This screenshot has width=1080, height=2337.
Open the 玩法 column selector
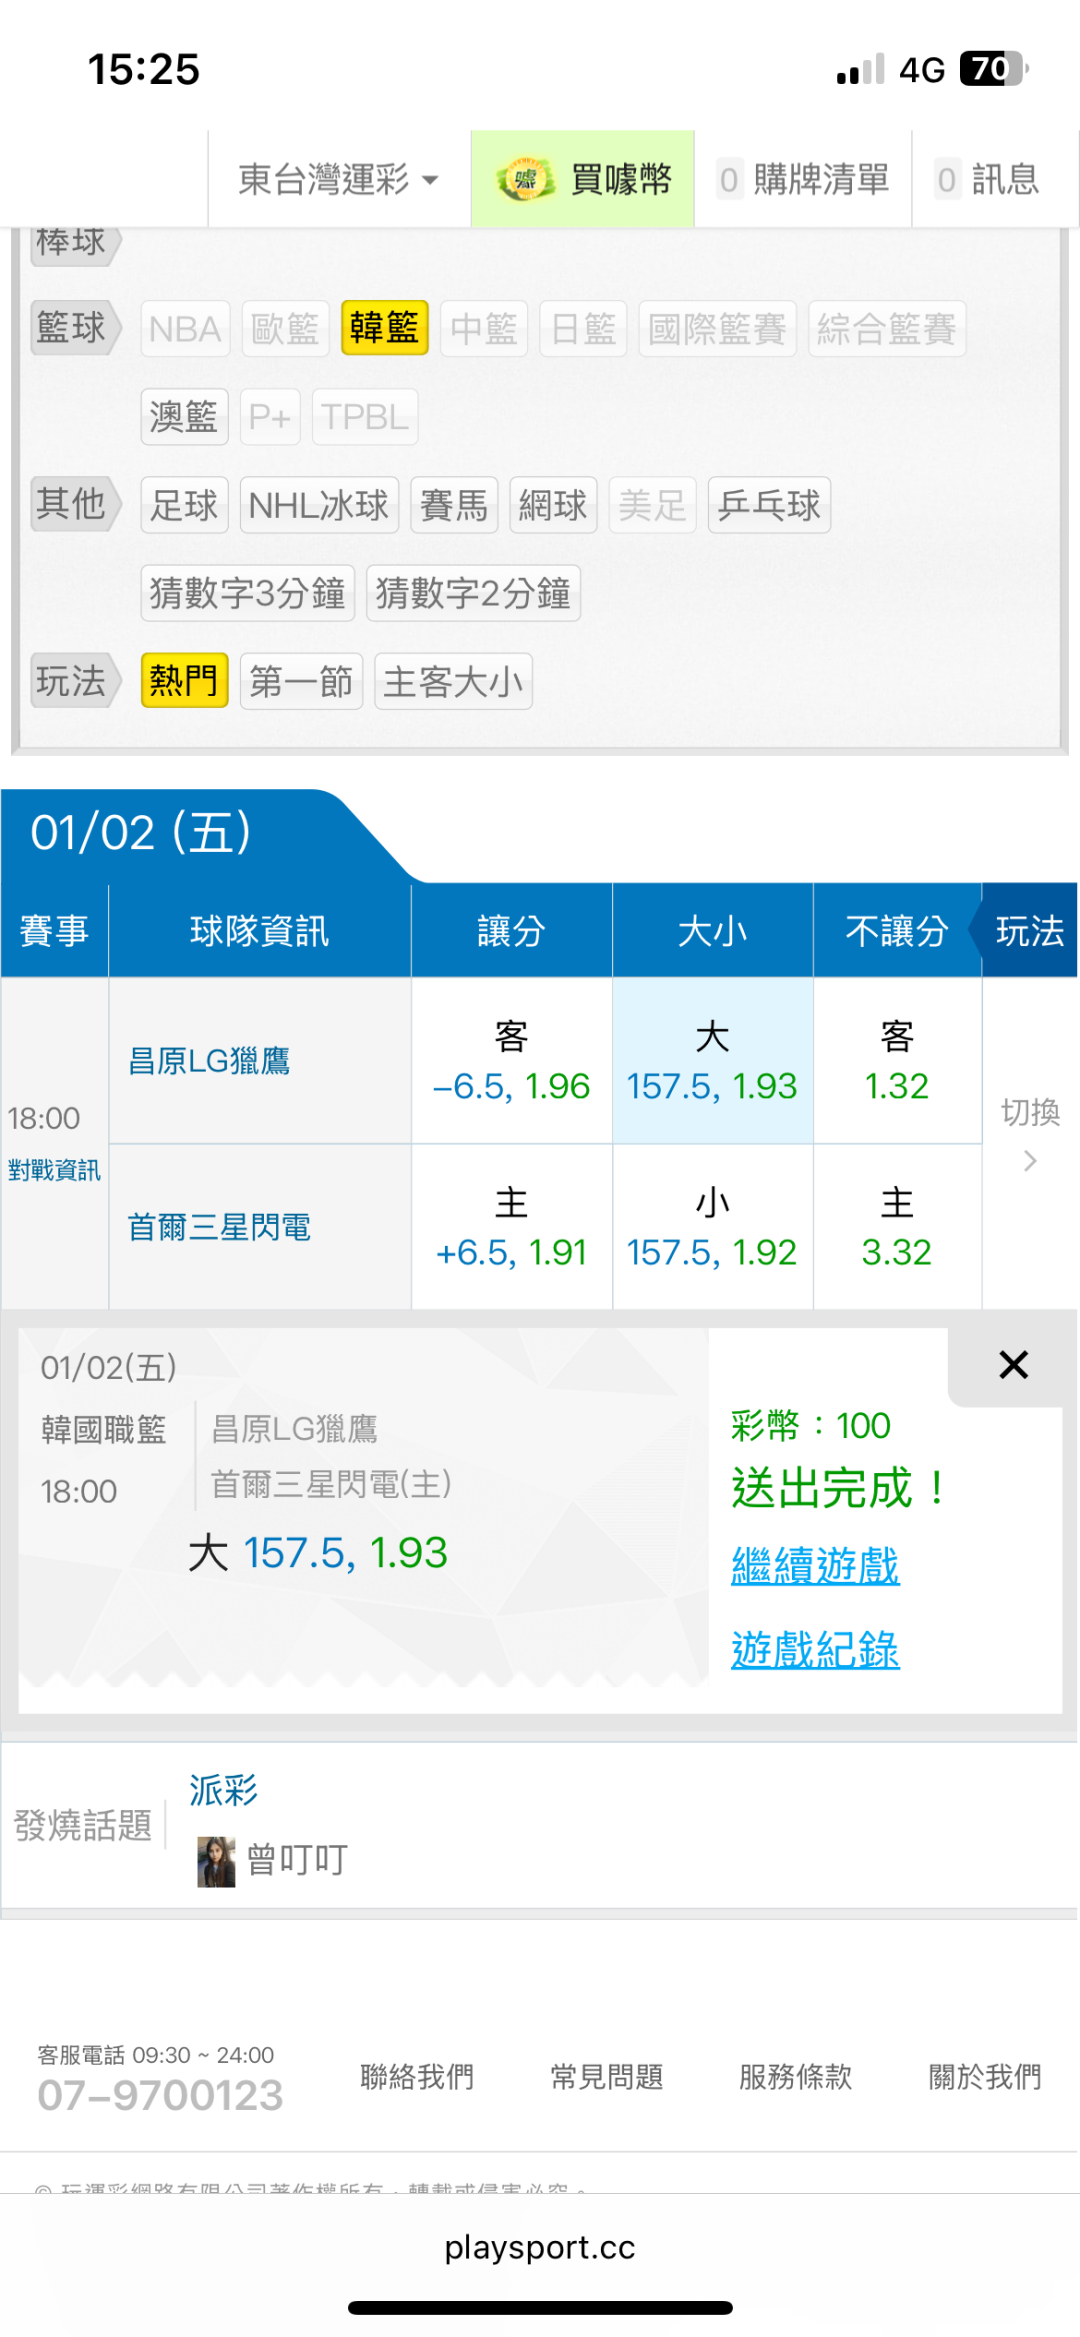coord(1029,931)
